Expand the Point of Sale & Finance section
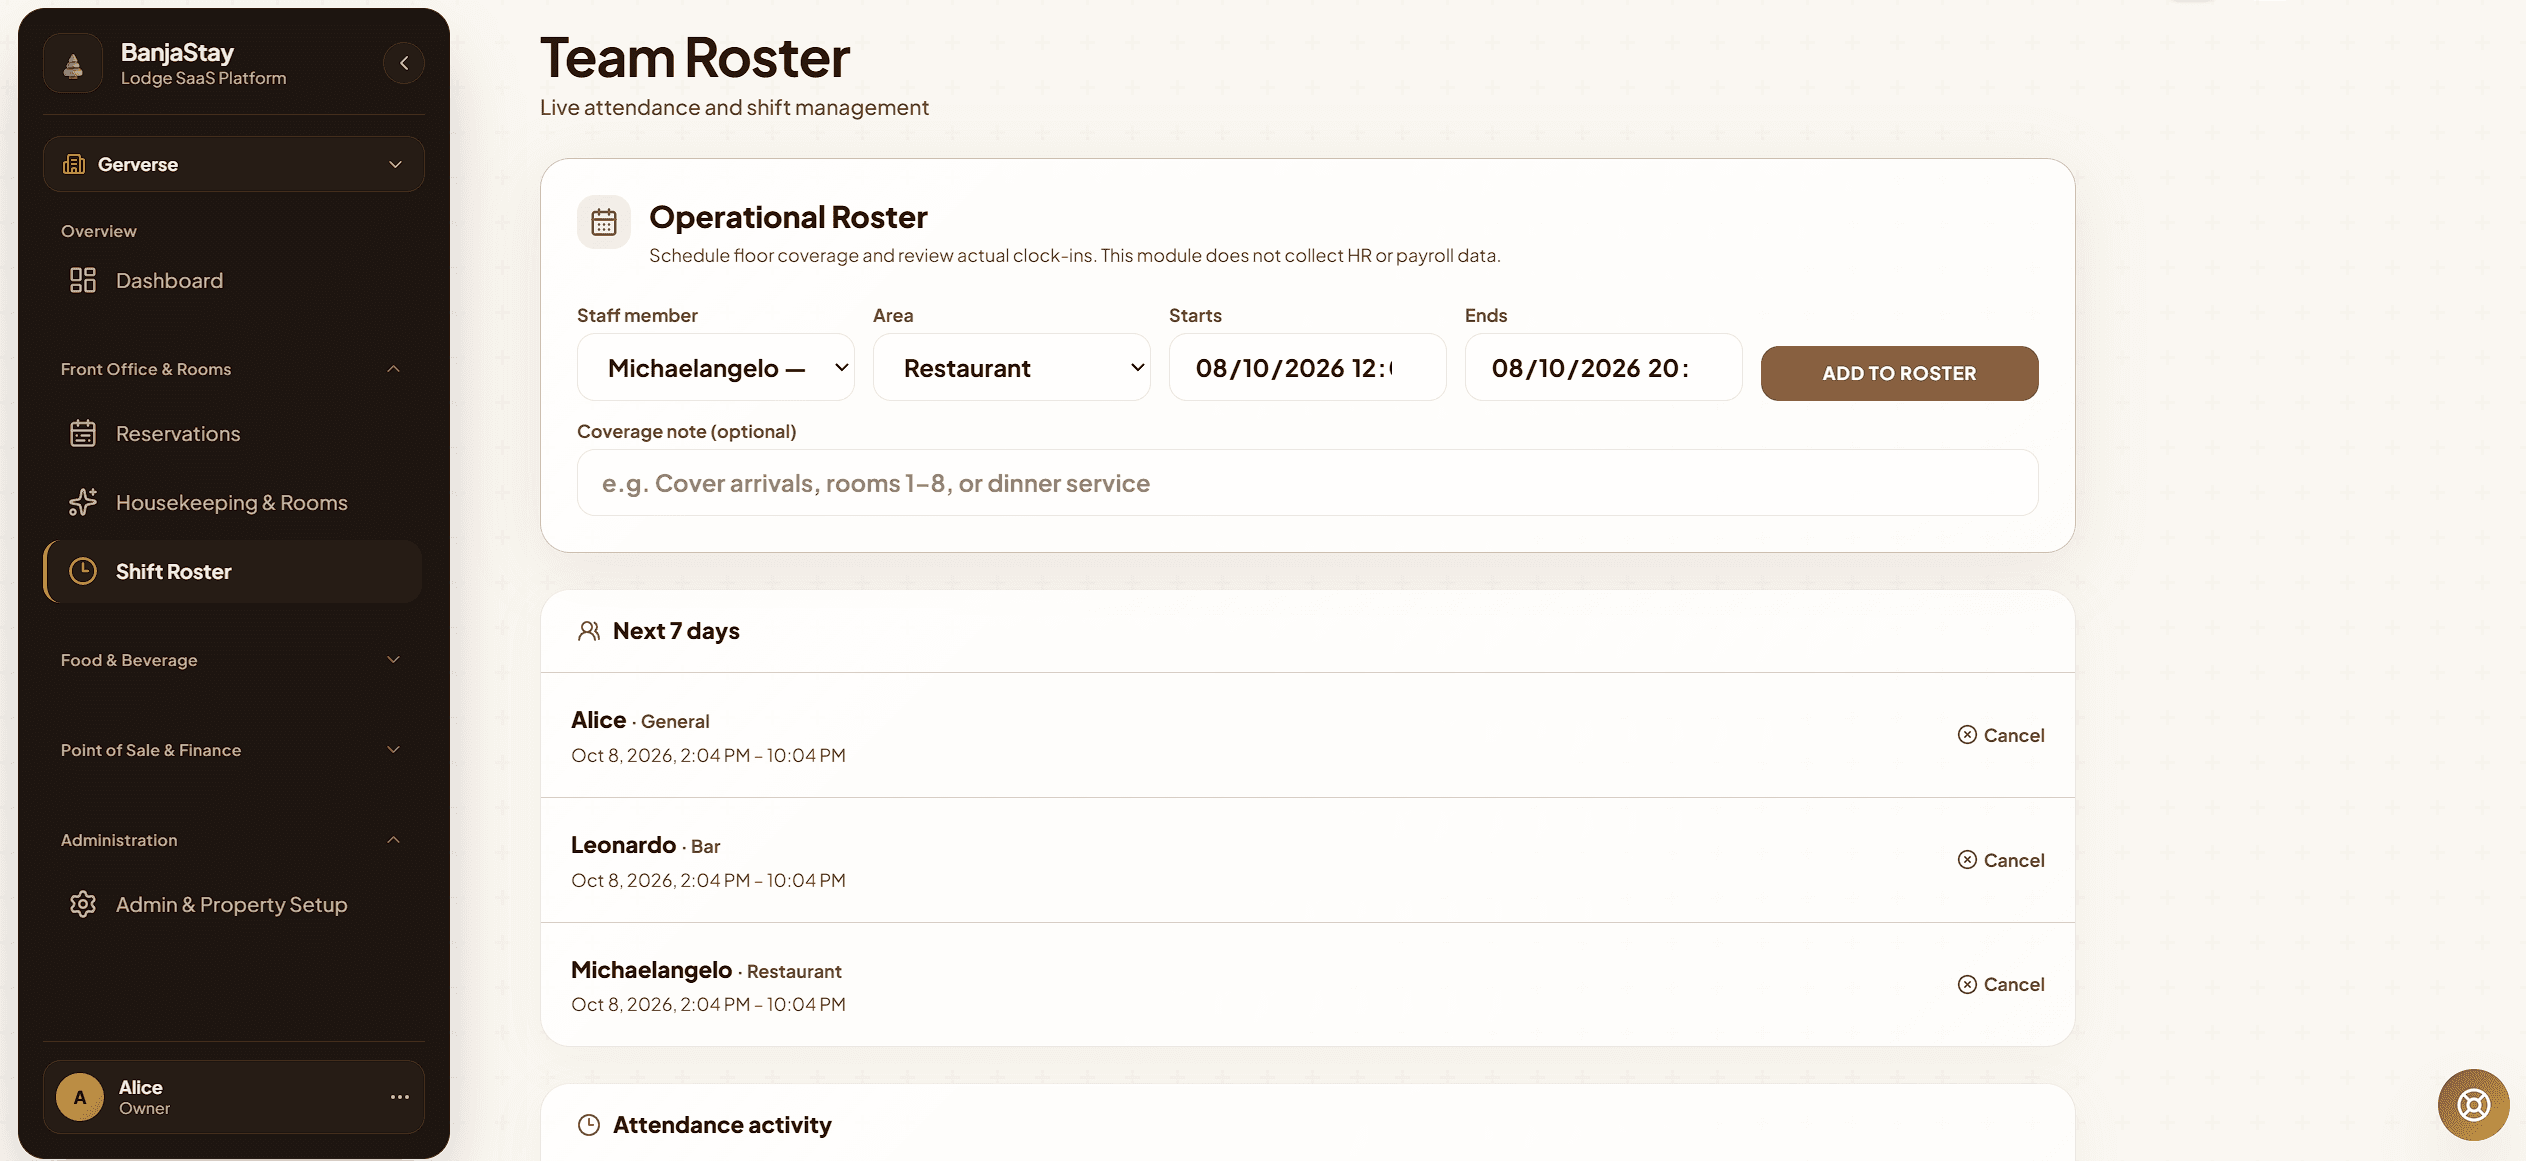The height and width of the screenshot is (1161, 2526). [232, 750]
